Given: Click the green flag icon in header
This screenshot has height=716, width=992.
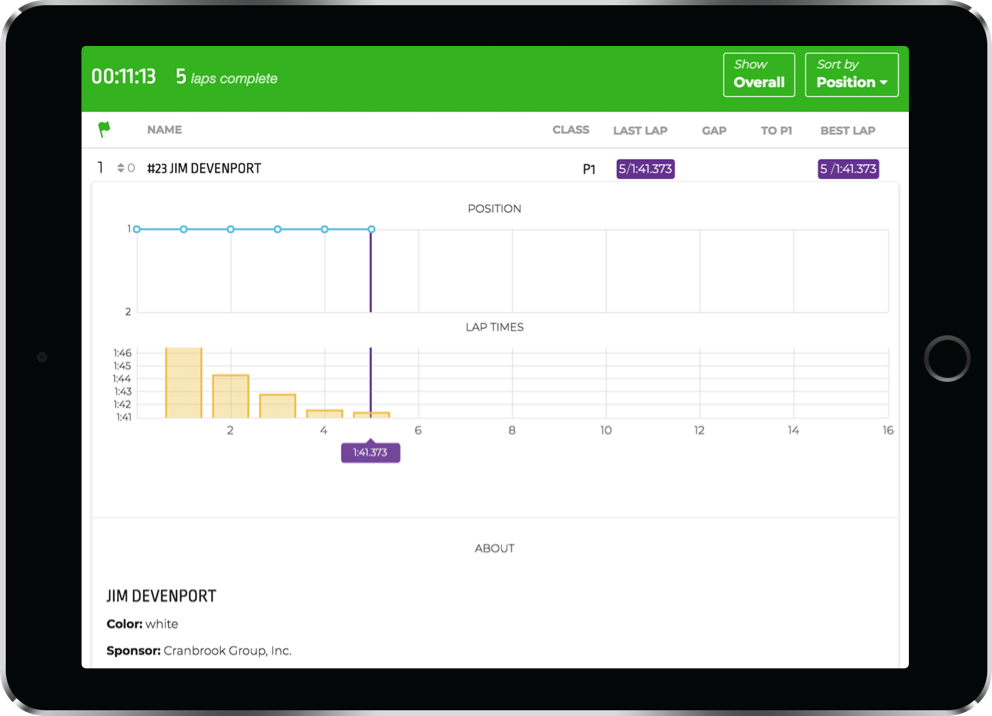Looking at the screenshot, I should (104, 129).
